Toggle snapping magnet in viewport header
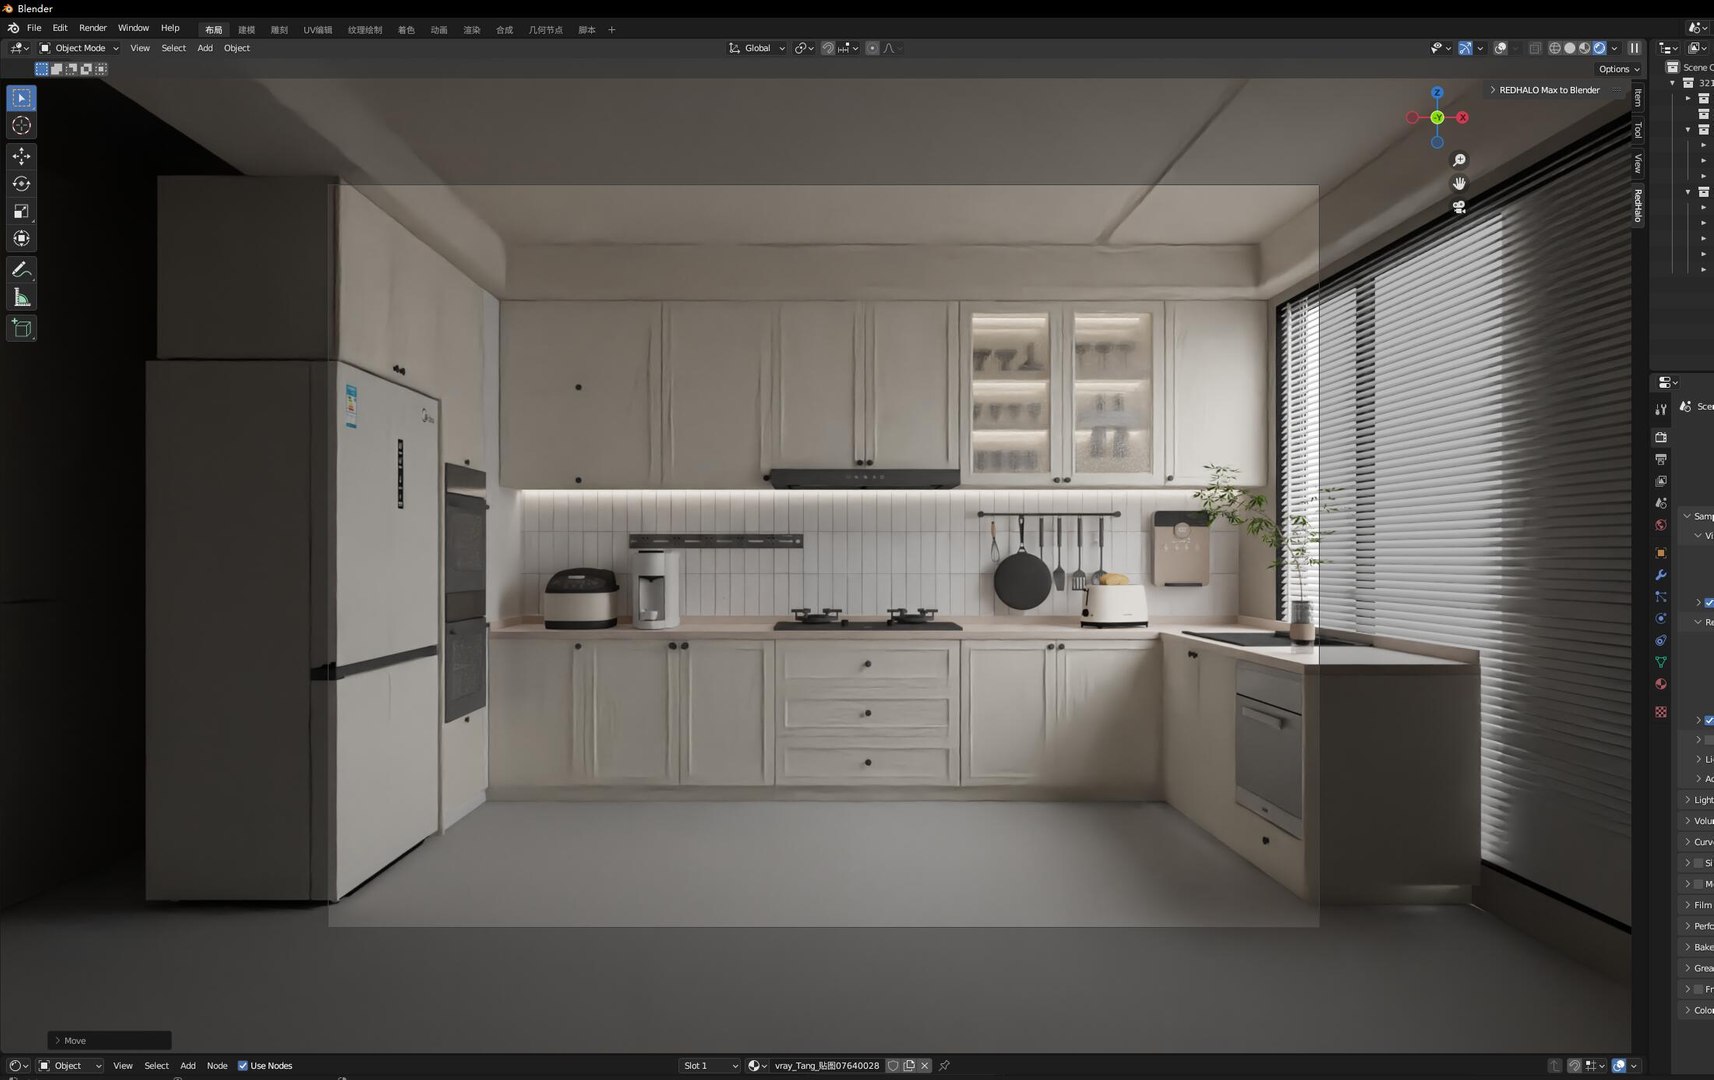 827,48
